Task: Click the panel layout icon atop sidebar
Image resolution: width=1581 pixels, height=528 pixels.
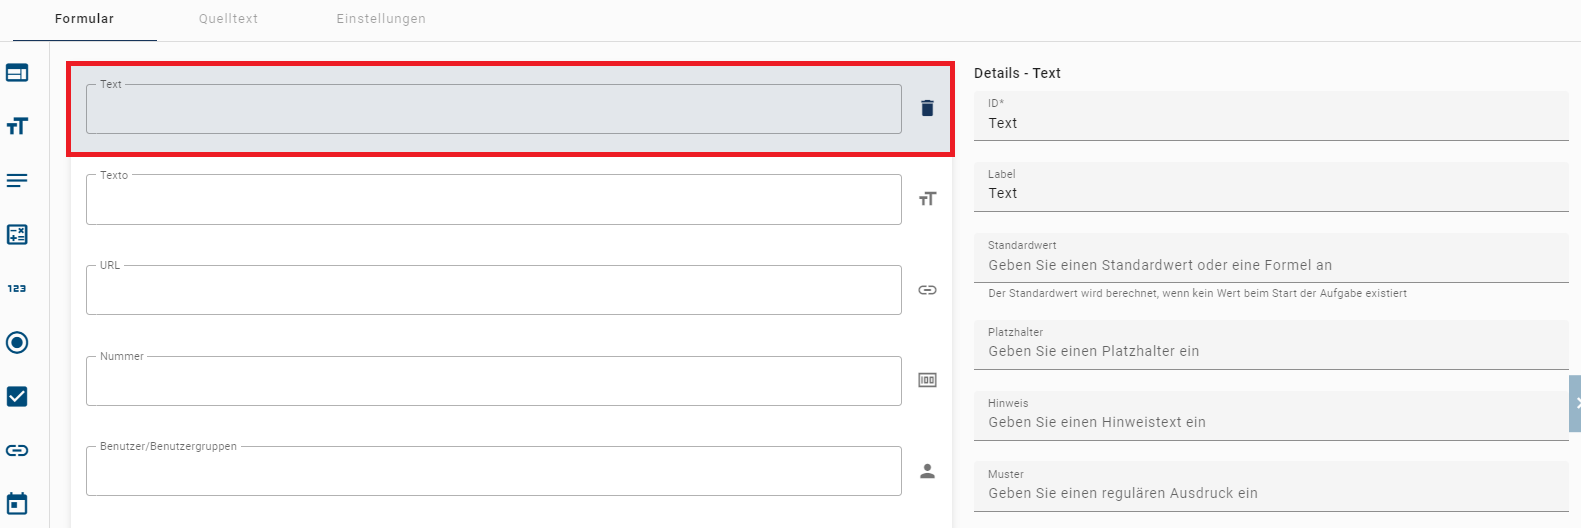Action: coord(17,73)
